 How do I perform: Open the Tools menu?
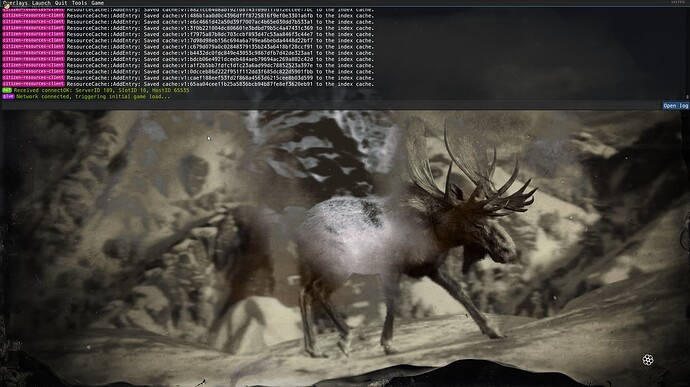tap(79, 3)
